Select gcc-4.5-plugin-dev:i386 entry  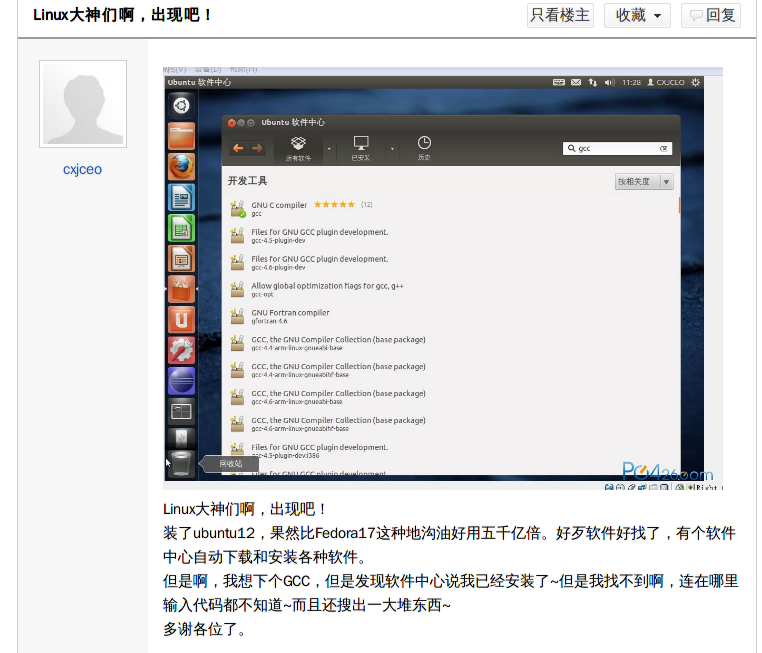click(452, 451)
